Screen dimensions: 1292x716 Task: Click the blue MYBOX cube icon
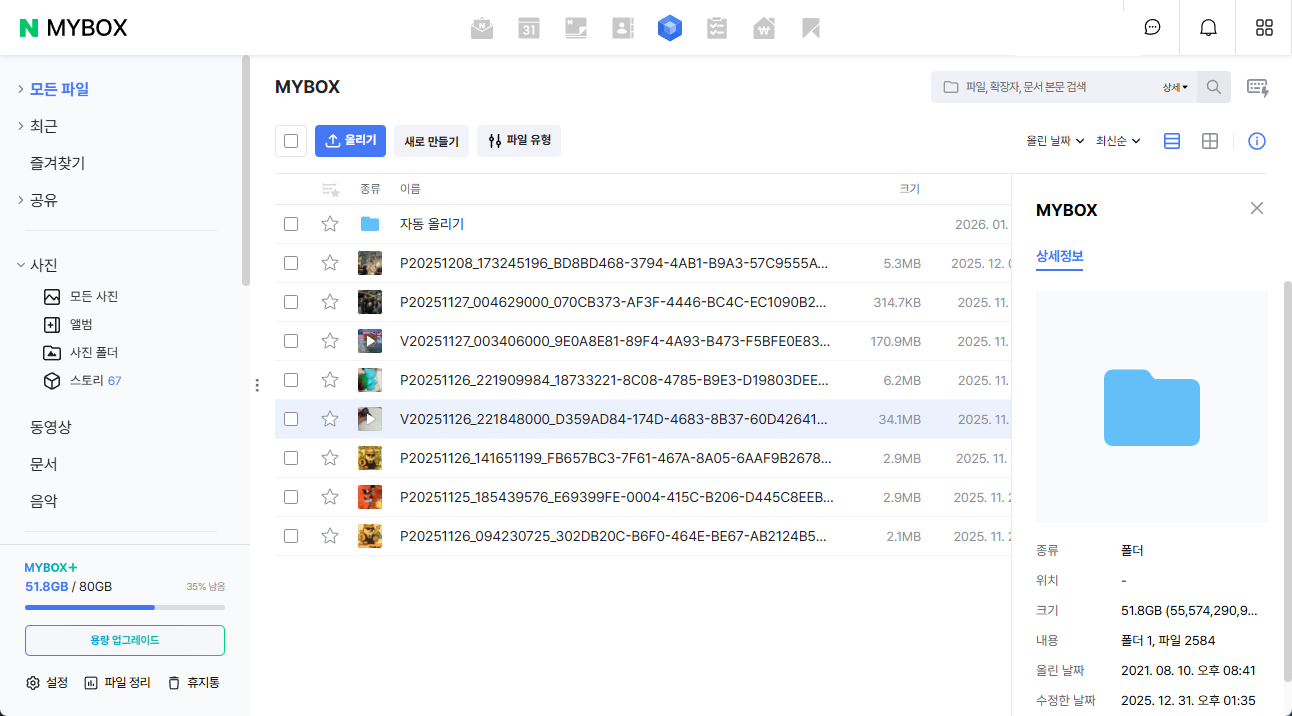click(x=669, y=28)
